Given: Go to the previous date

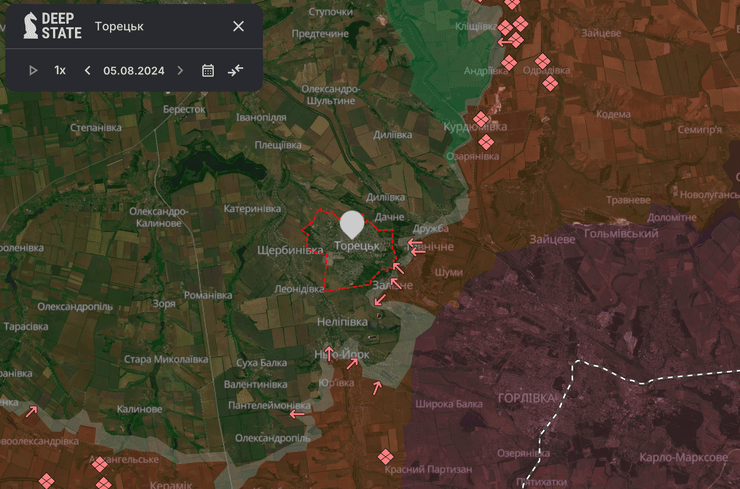Looking at the screenshot, I should (88, 70).
